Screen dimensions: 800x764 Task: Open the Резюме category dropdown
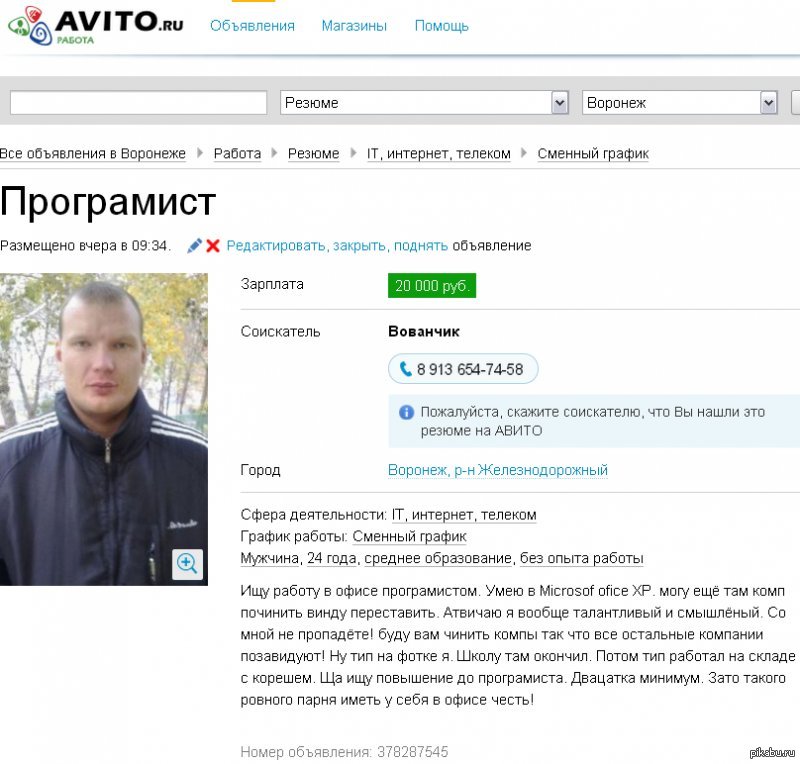point(424,103)
